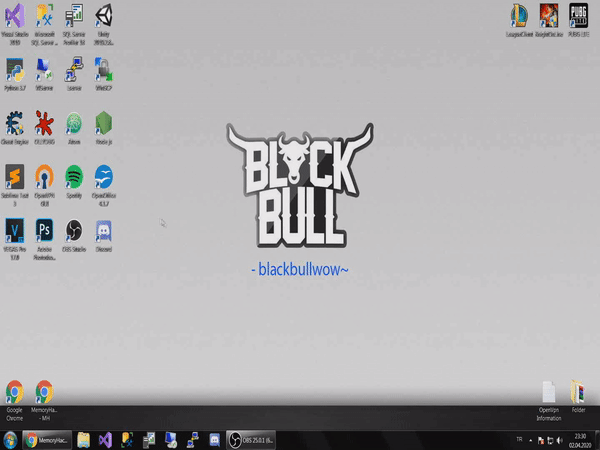Select the Adobe Photoshop desktop shortcut
Image resolution: width=600 pixels, height=450 pixels.
(44, 240)
